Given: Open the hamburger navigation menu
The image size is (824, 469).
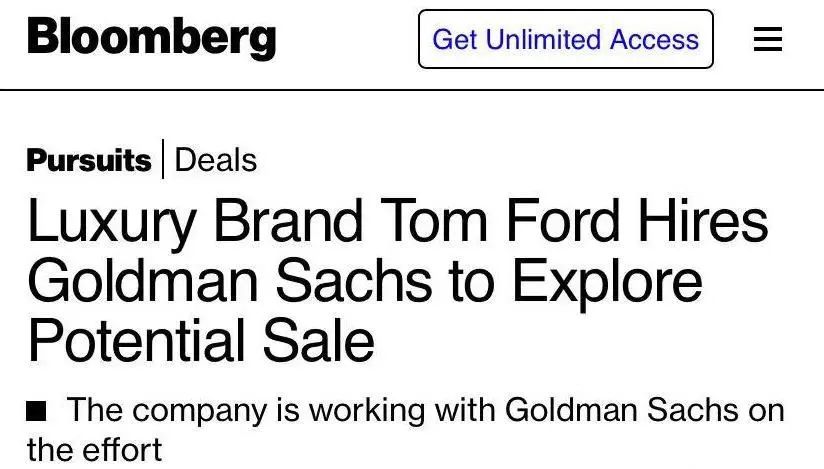Looking at the screenshot, I should 767,39.
